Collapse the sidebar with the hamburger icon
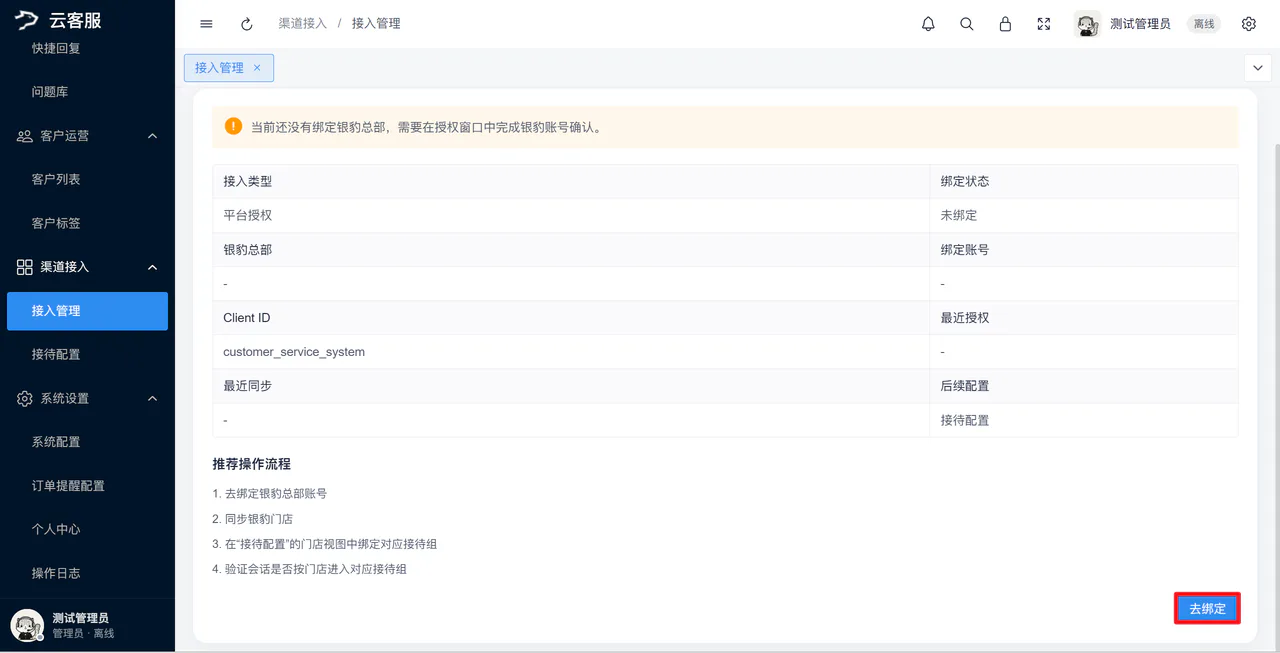Image resolution: width=1280 pixels, height=653 pixels. coord(206,24)
